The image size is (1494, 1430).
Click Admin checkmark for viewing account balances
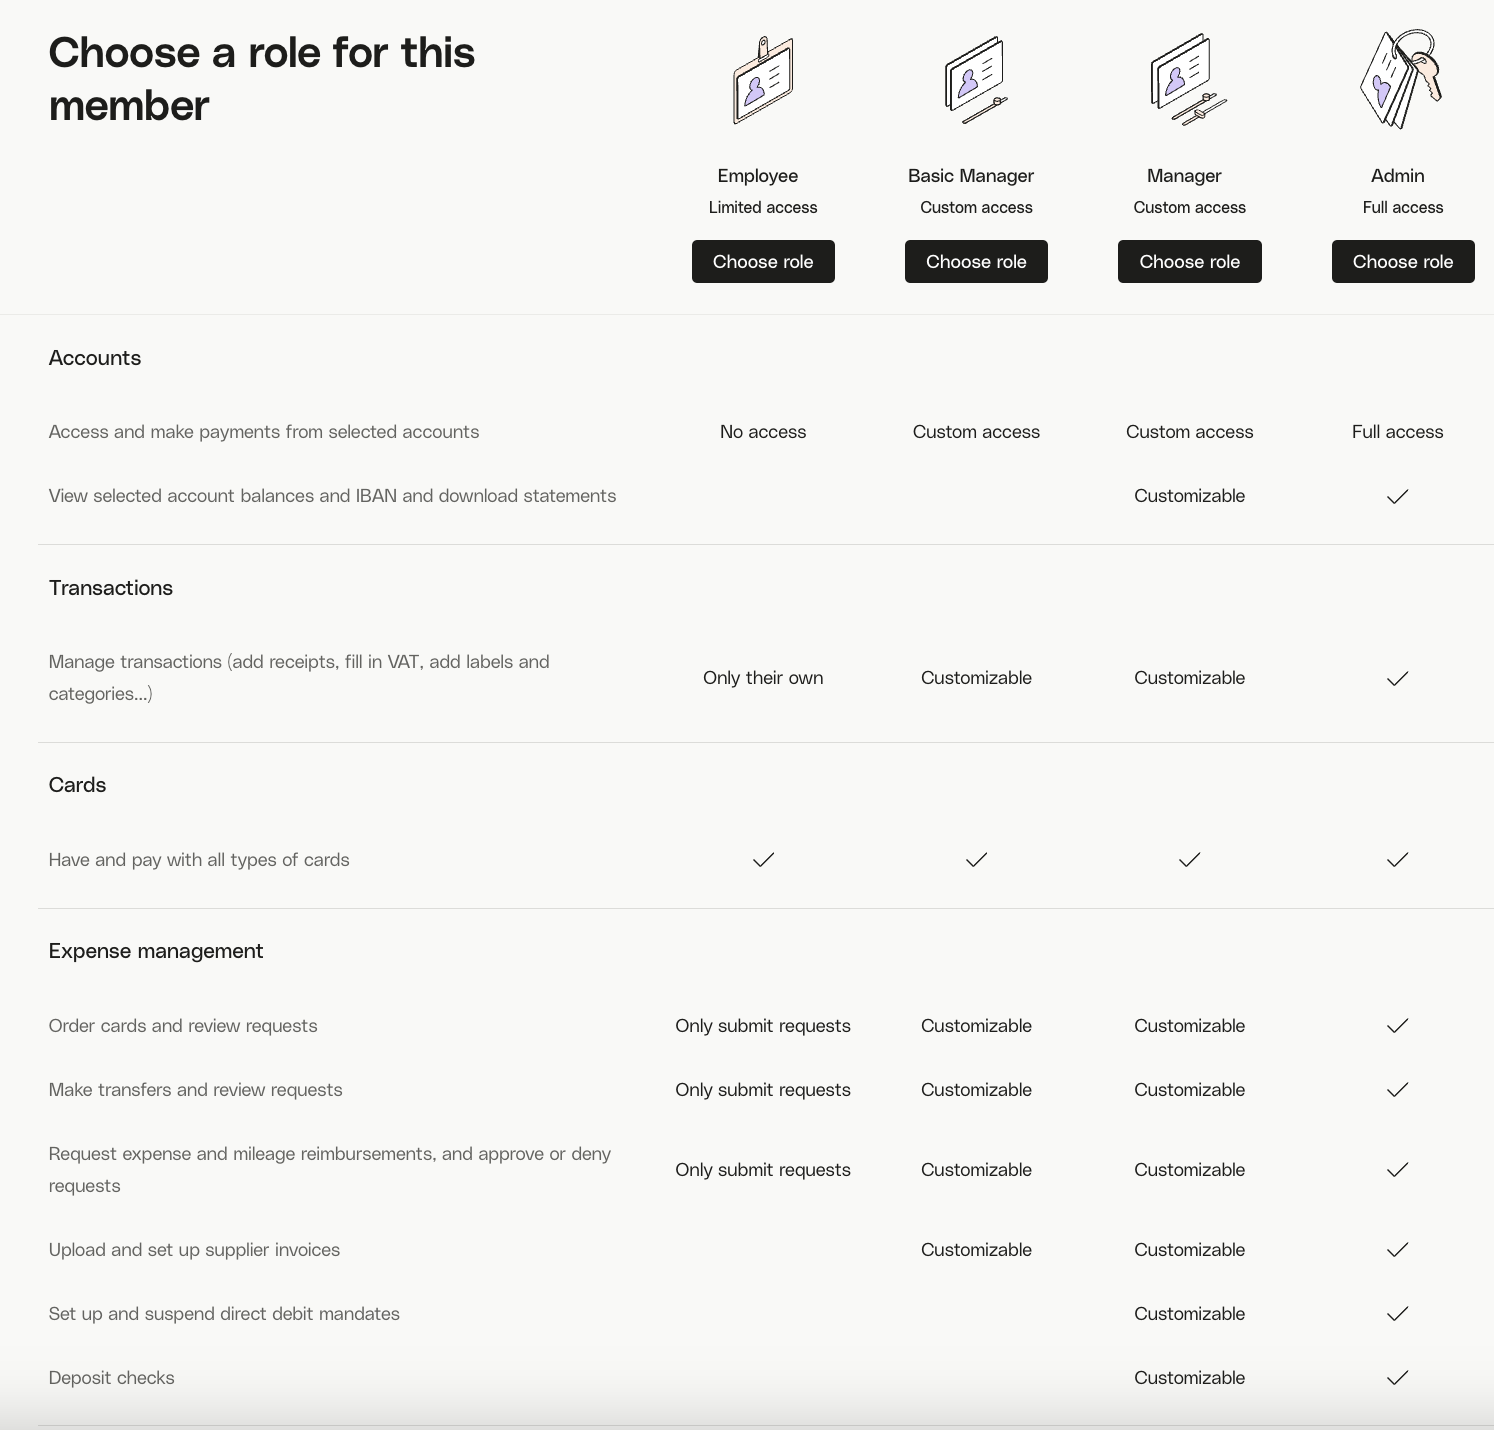click(1398, 496)
